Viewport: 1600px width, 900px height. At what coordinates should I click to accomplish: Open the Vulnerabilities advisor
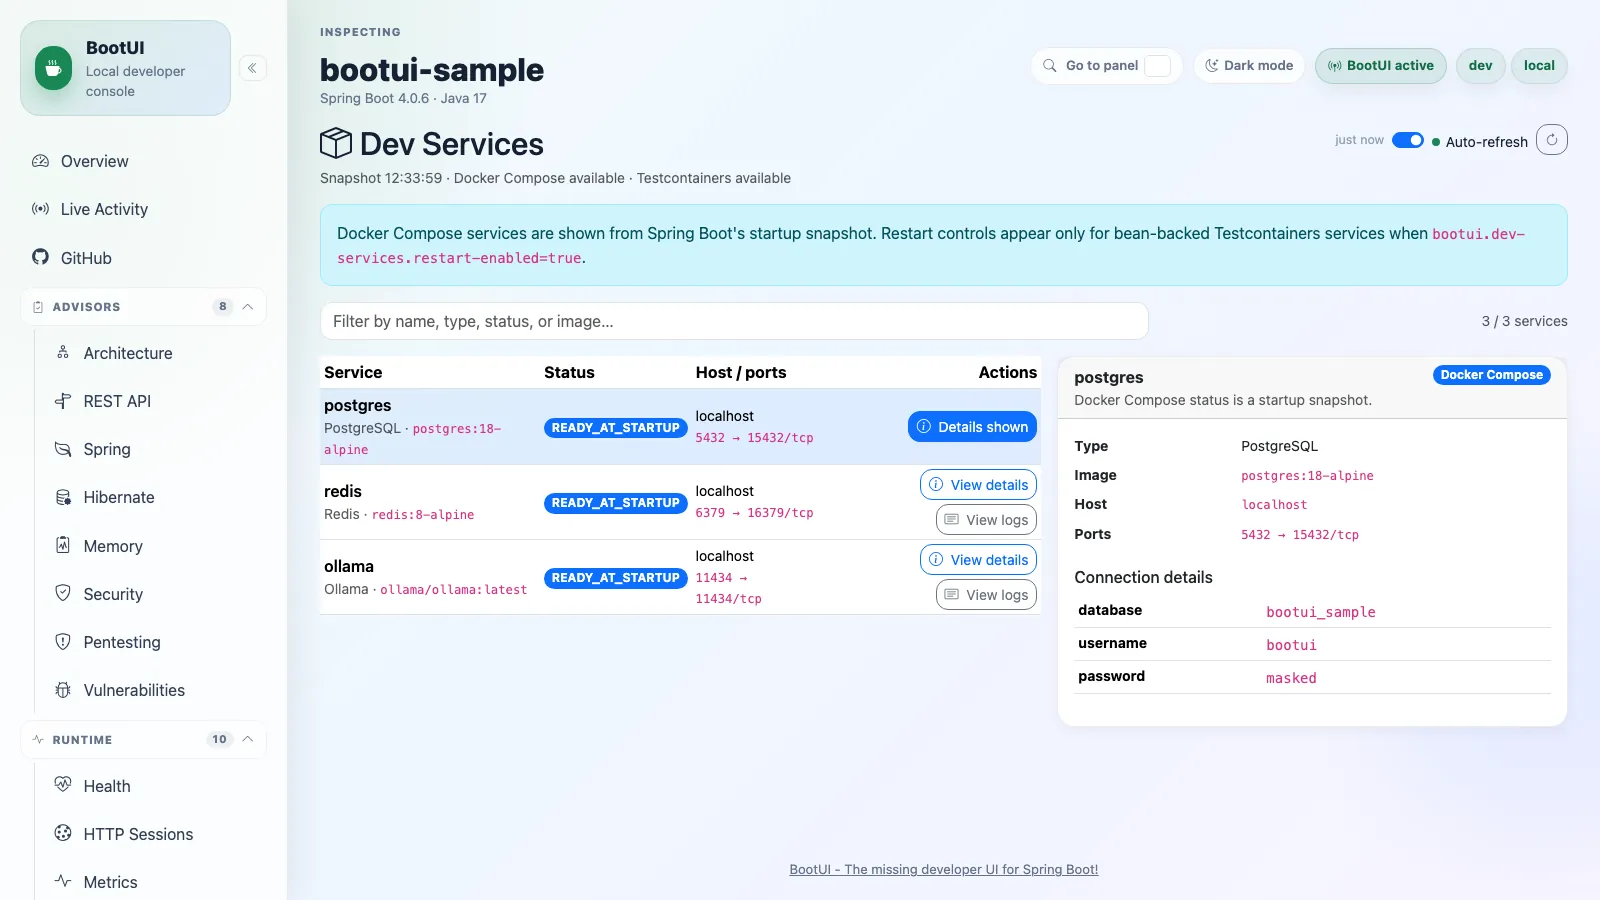(155, 689)
